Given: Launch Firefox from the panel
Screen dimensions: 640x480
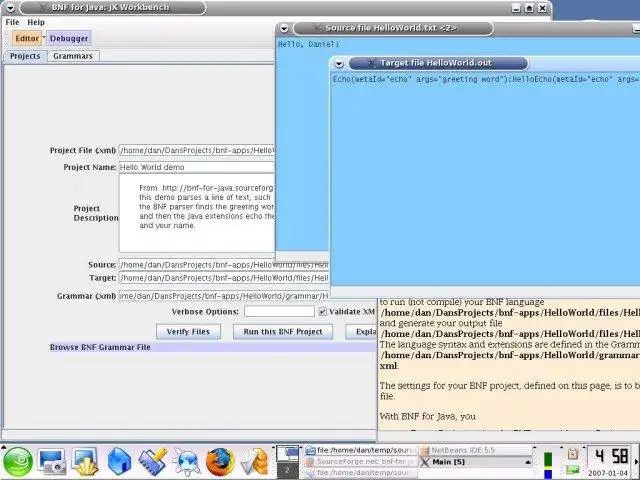Looking at the screenshot, I should (x=220, y=462).
